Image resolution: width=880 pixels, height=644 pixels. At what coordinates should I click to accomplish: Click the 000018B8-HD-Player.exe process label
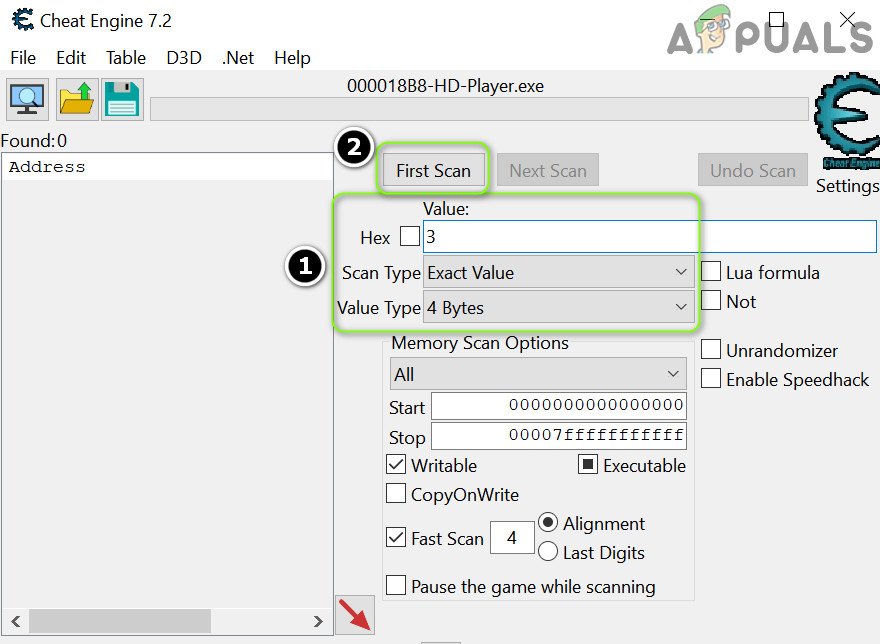tap(445, 86)
